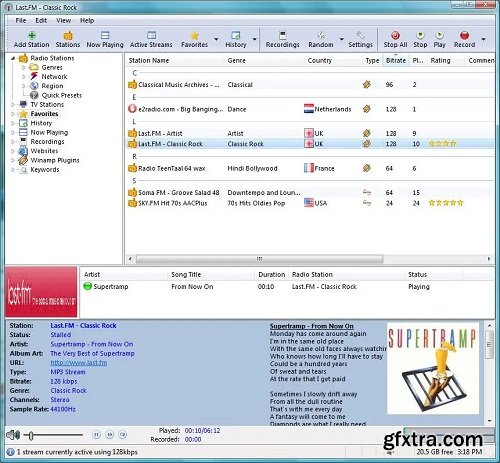500x463 pixels.
Task: Click the horizontal scrollbar in the station list
Action: click(260, 259)
